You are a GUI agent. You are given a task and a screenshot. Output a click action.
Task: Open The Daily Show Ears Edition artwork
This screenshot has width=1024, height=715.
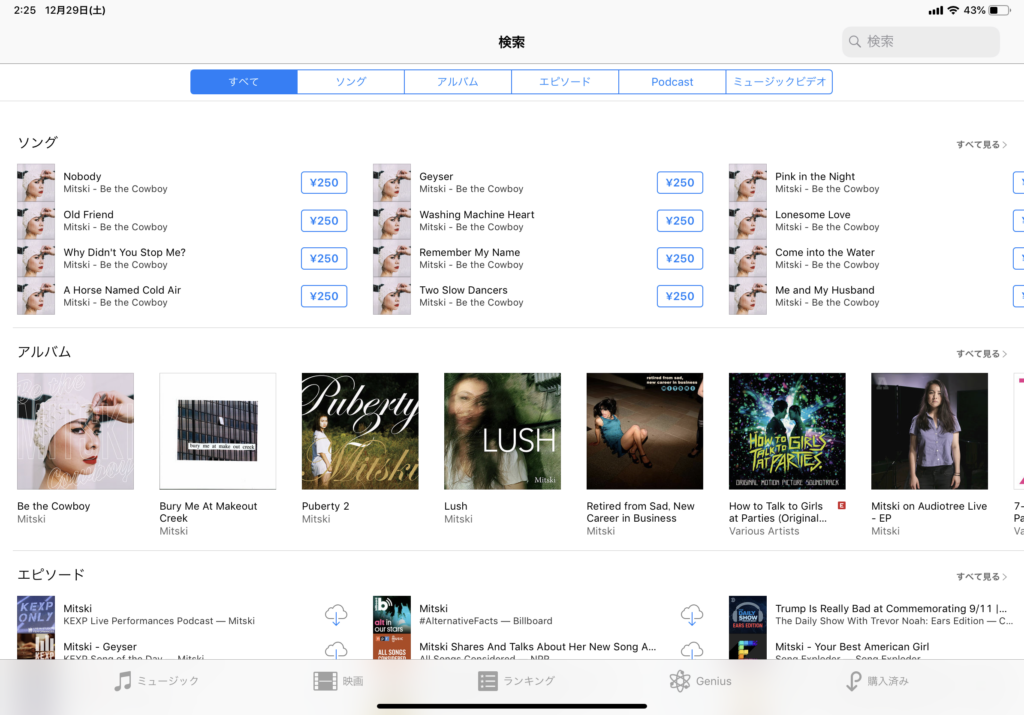[x=748, y=614]
